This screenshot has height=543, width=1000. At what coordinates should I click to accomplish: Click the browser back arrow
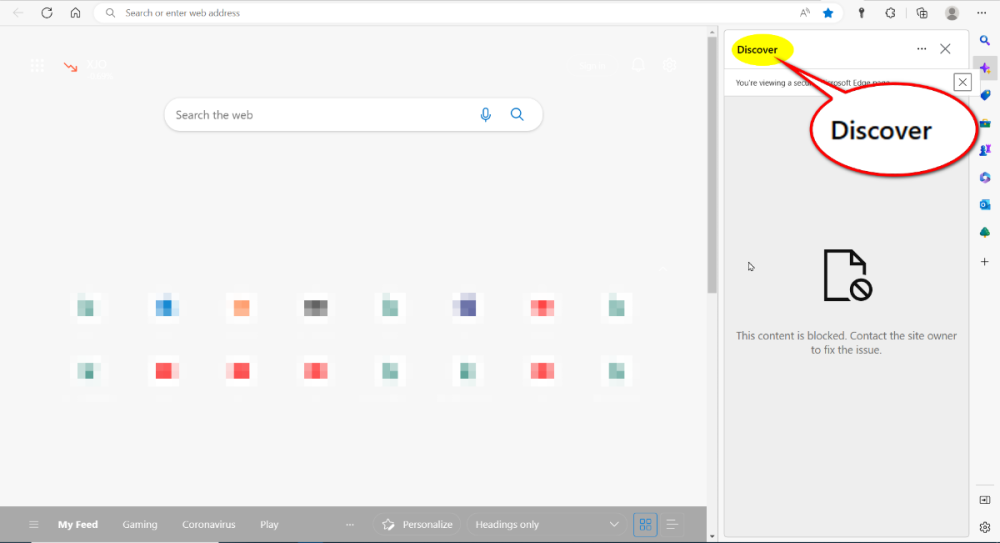click(x=18, y=13)
